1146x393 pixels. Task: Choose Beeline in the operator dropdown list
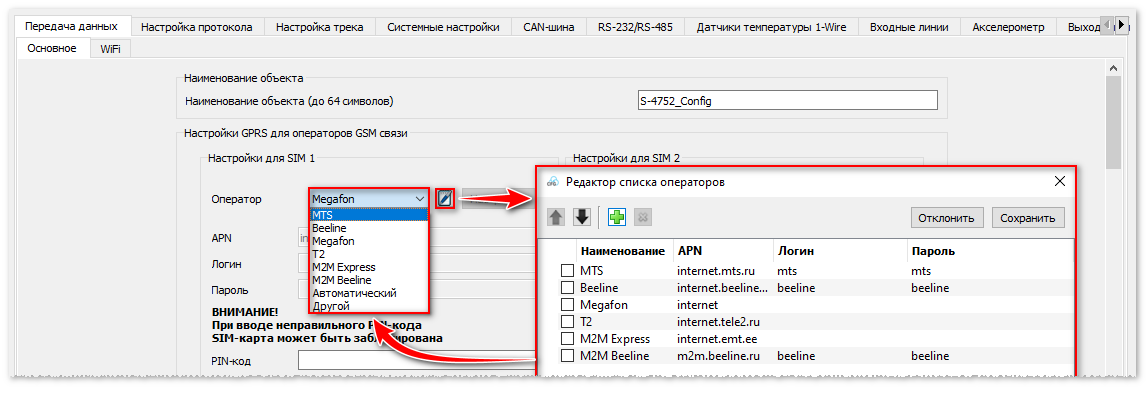click(x=369, y=228)
